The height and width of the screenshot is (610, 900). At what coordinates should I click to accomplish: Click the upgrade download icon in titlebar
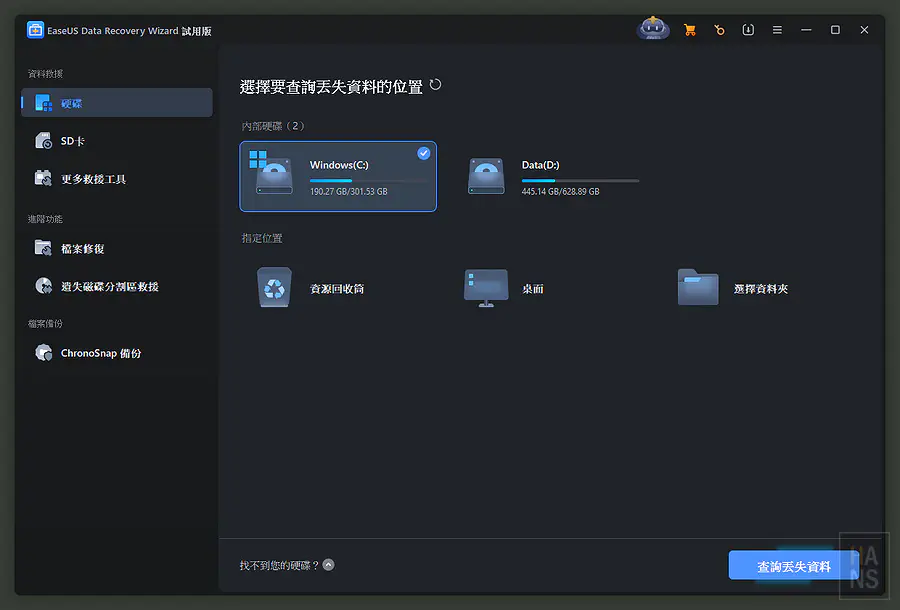pos(748,29)
